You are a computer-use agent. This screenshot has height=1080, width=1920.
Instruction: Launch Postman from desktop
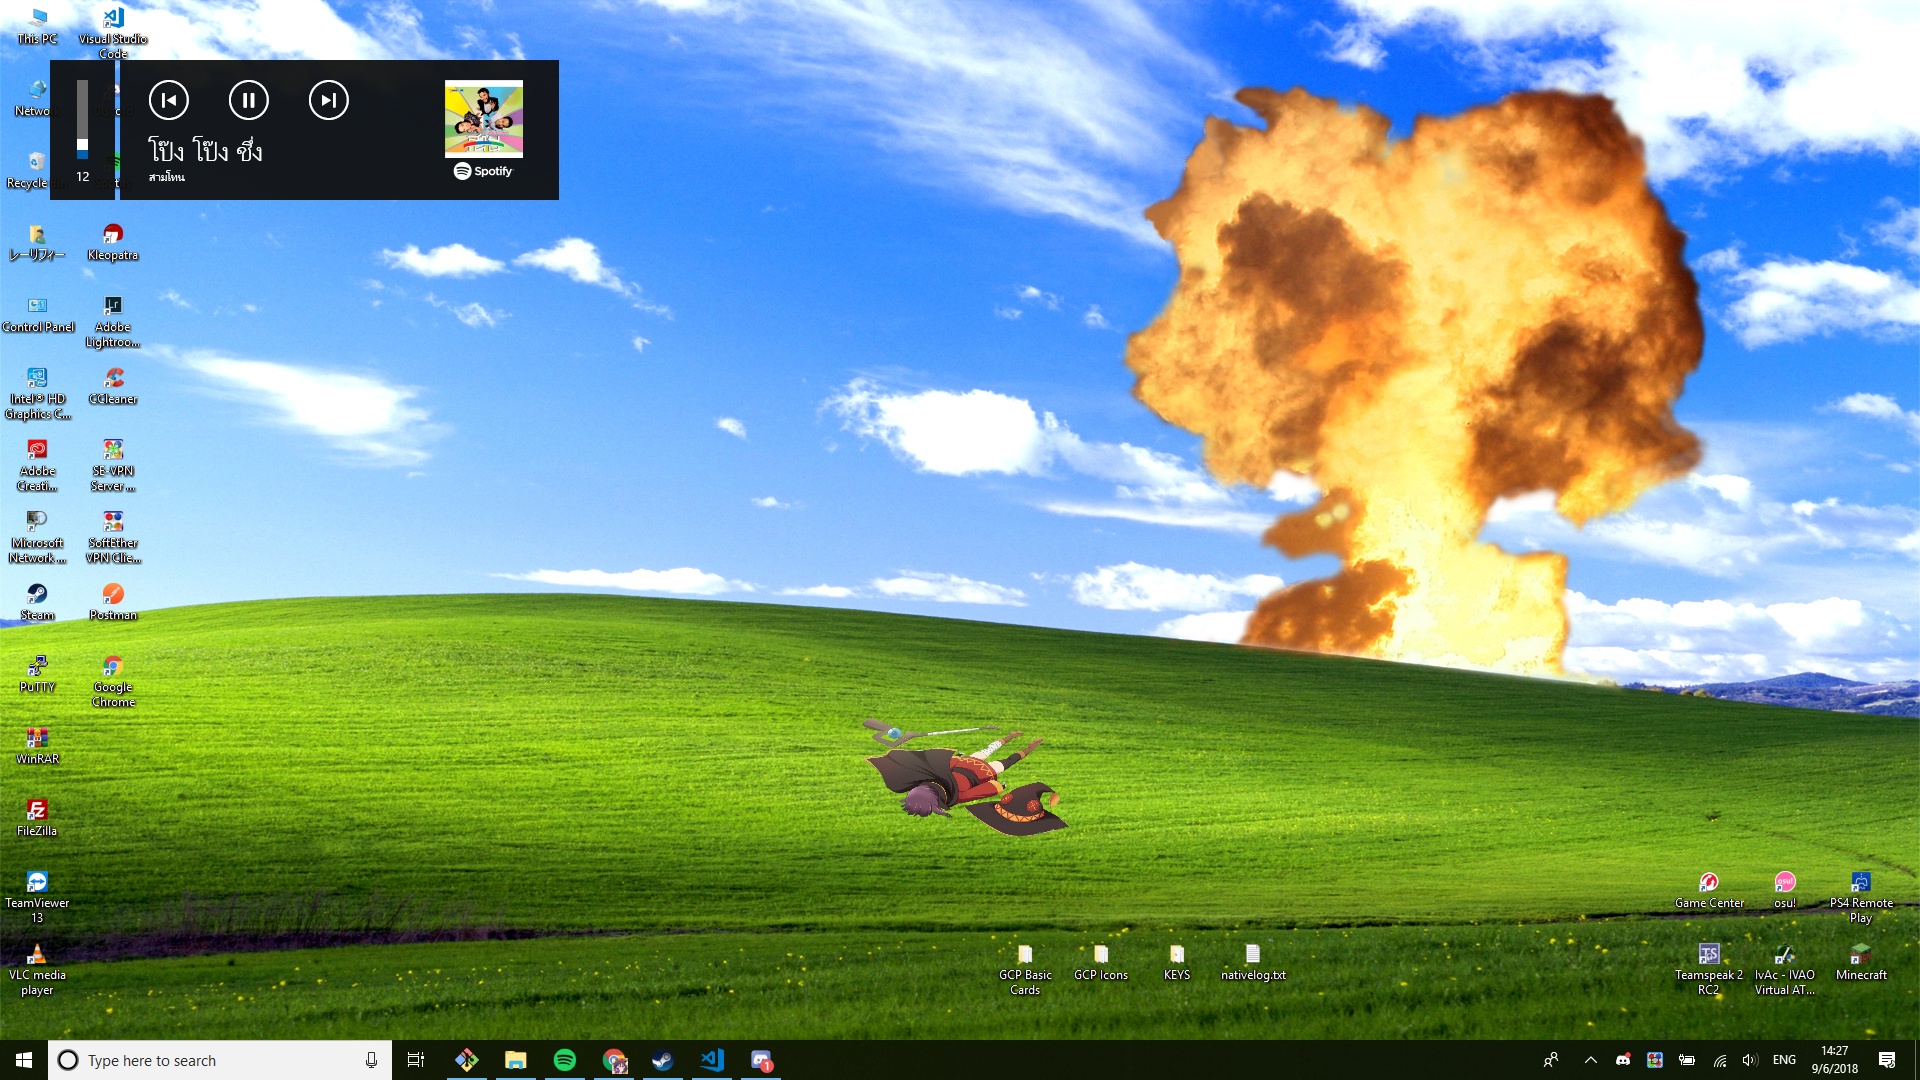(x=113, y=601)
